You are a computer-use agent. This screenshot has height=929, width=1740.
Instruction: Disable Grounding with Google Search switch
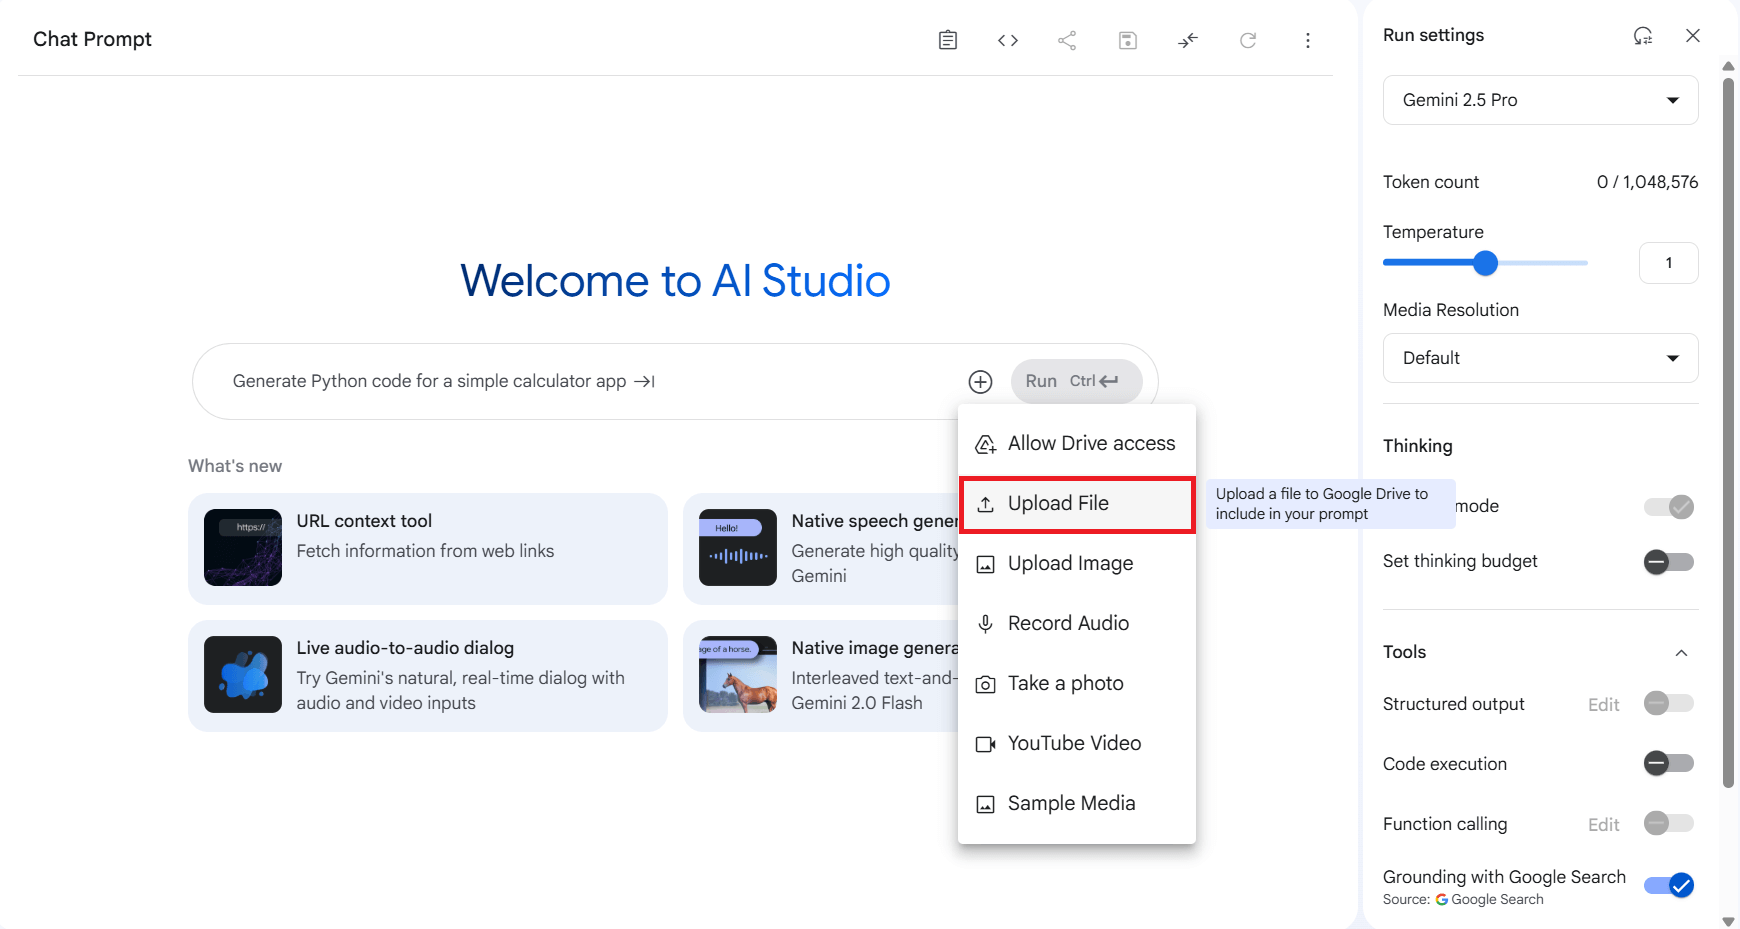(x=1669, y=886)
